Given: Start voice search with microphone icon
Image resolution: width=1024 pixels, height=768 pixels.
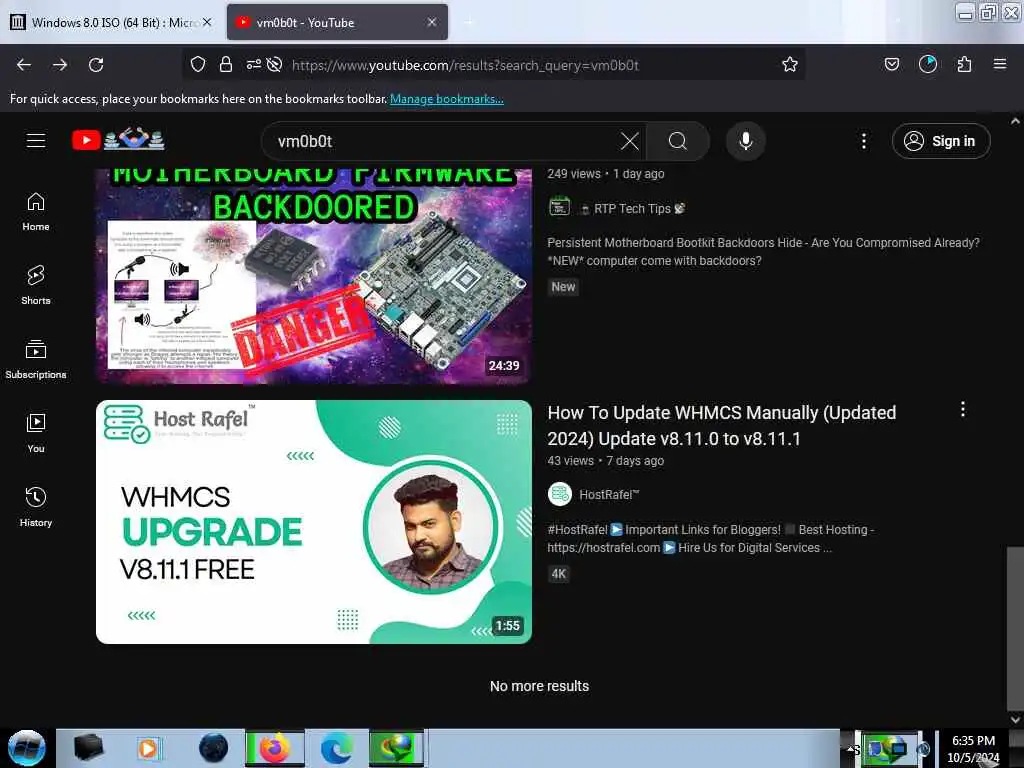Looking at the screenshot, I should (745, 141).
